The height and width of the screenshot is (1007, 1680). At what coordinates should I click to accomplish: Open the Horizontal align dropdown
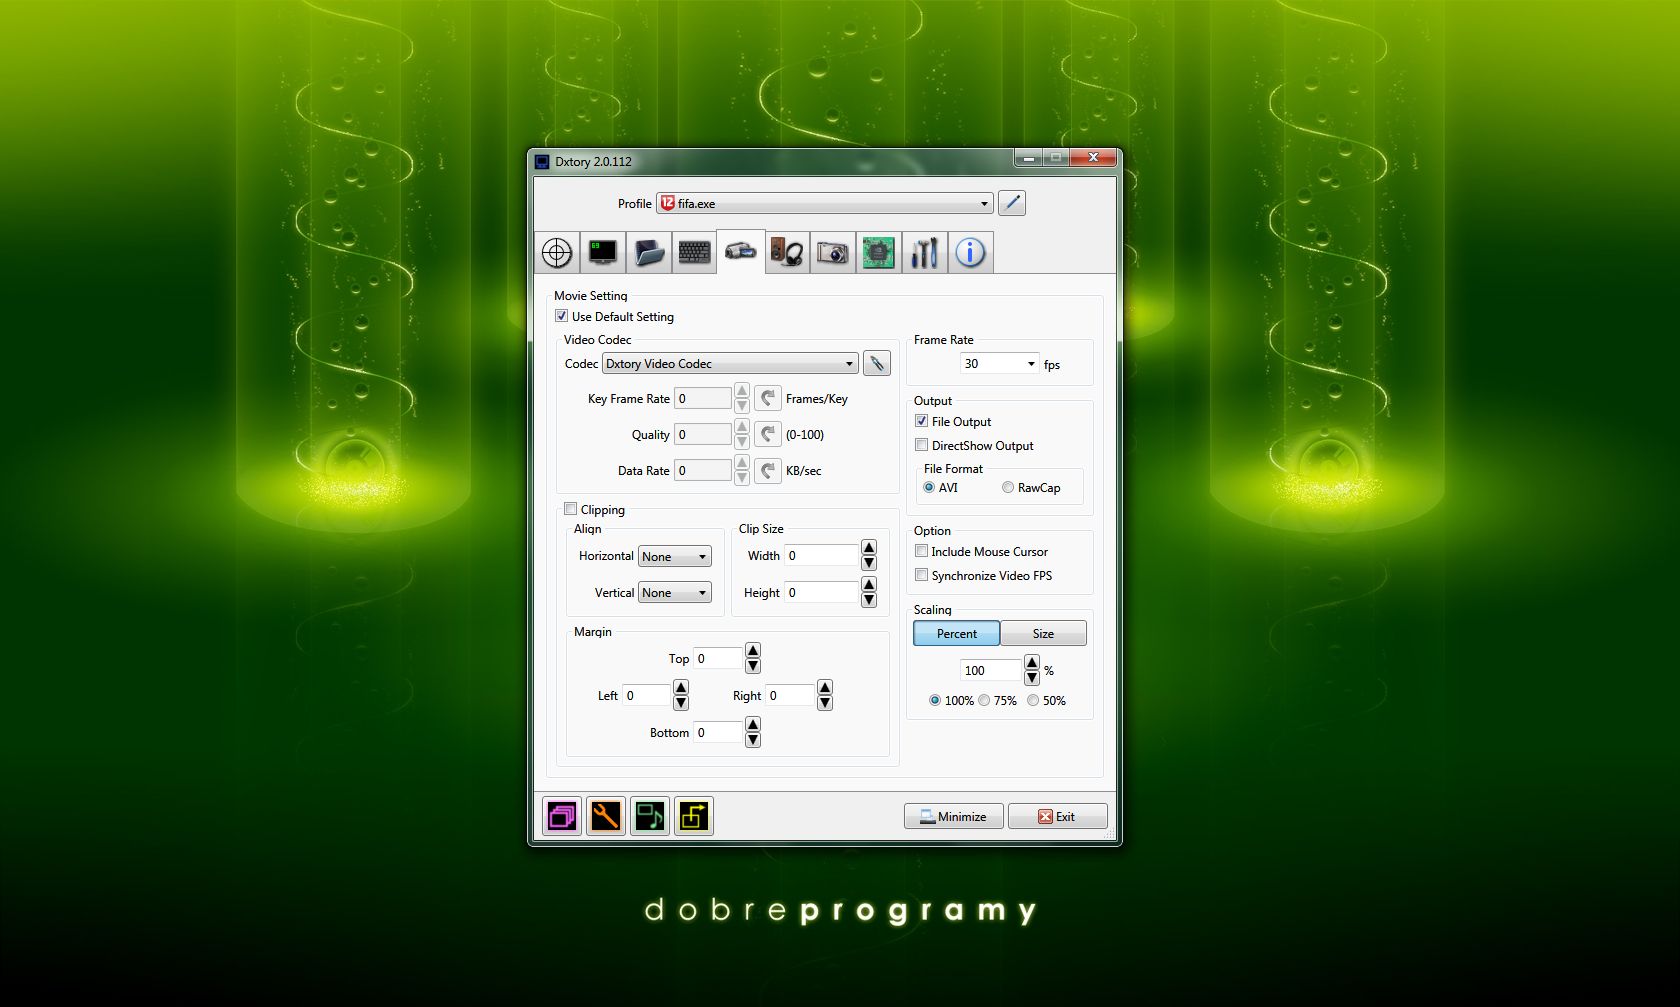click(675, 556)
